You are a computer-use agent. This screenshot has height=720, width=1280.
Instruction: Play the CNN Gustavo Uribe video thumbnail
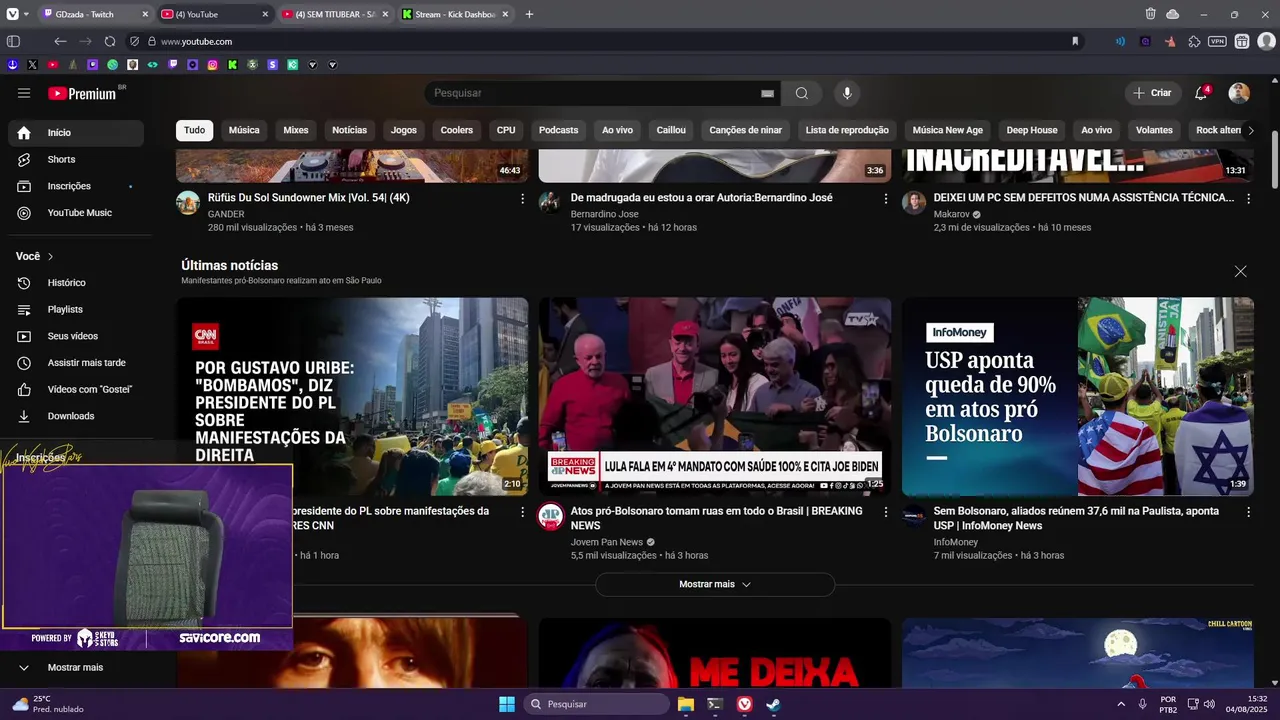(352, 396)
